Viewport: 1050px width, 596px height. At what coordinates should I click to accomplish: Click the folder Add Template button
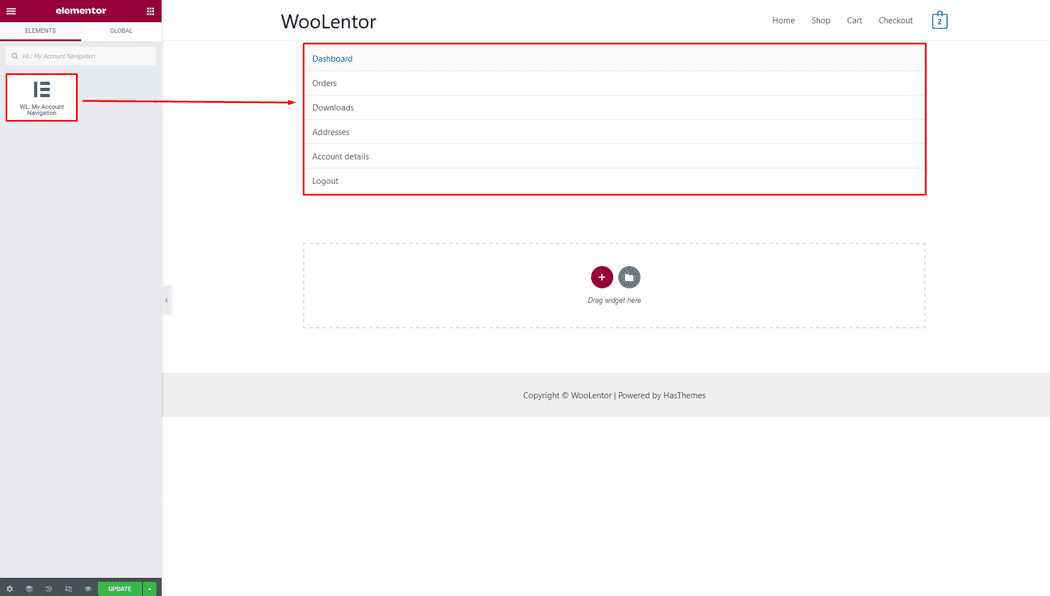[629, 277]
